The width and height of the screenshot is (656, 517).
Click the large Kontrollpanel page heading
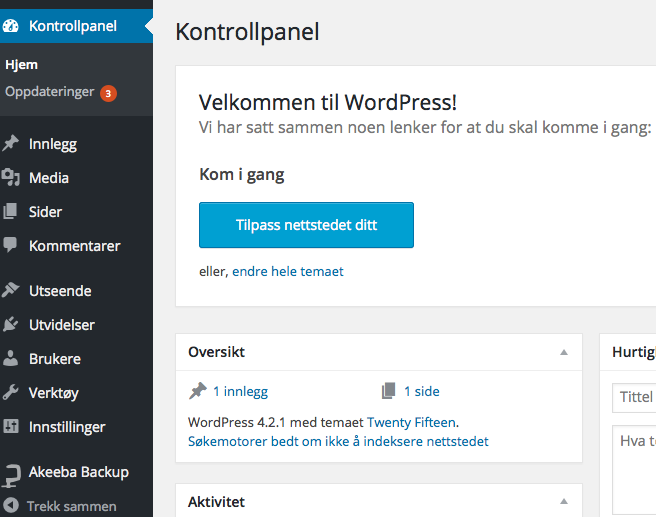[247, 32]
